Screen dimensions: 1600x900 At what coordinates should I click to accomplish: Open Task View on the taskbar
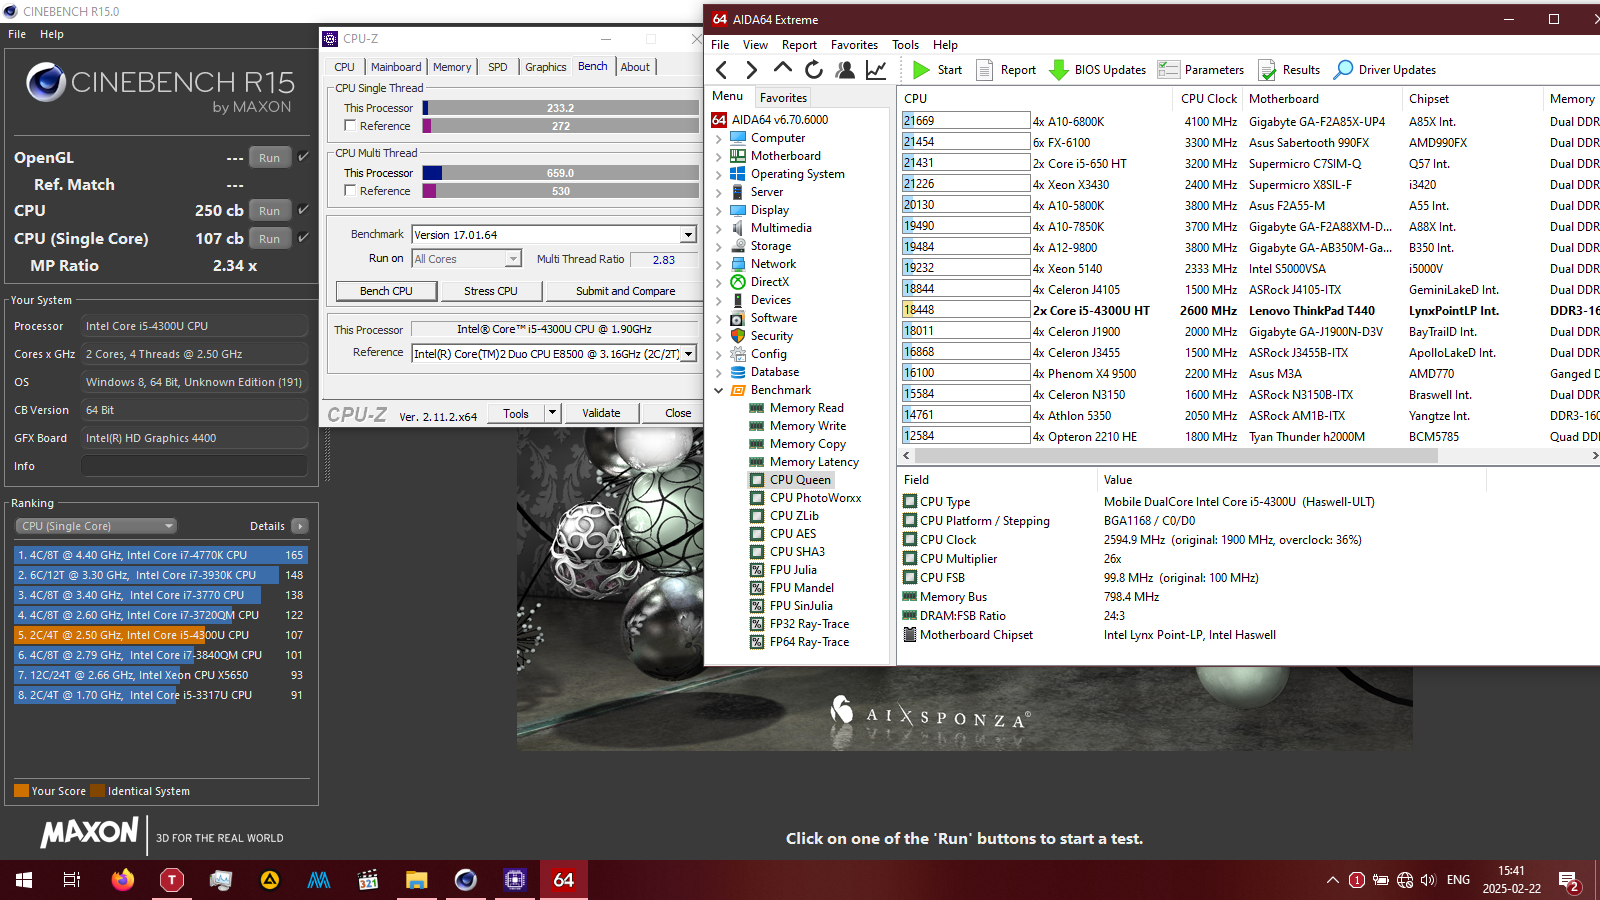[x=72, y=880]
